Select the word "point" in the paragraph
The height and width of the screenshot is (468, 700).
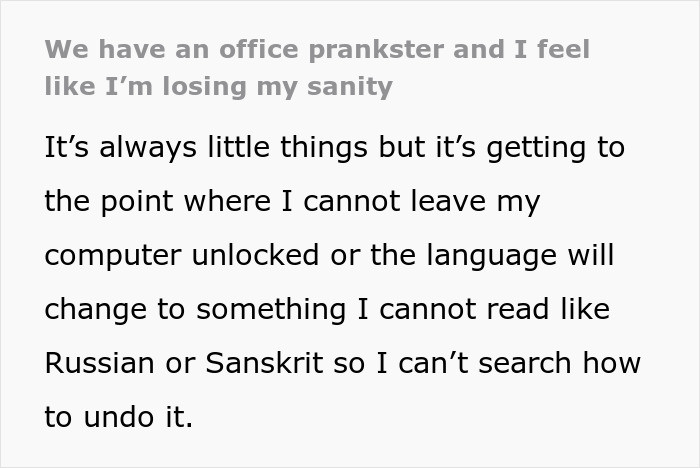[x=137, y=202]
